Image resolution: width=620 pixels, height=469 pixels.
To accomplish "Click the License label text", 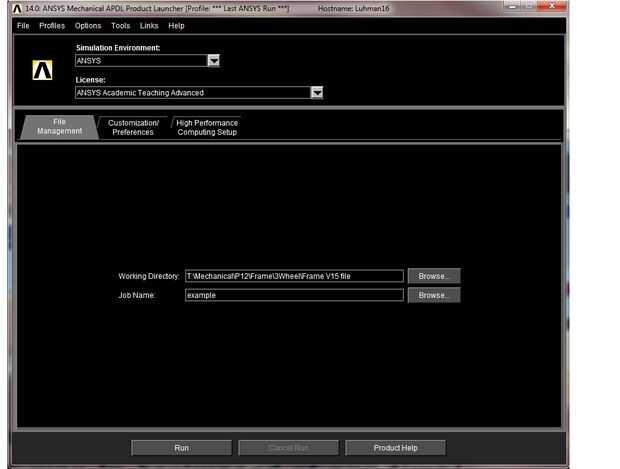I will pyautogui.click(x=91, y=80).
